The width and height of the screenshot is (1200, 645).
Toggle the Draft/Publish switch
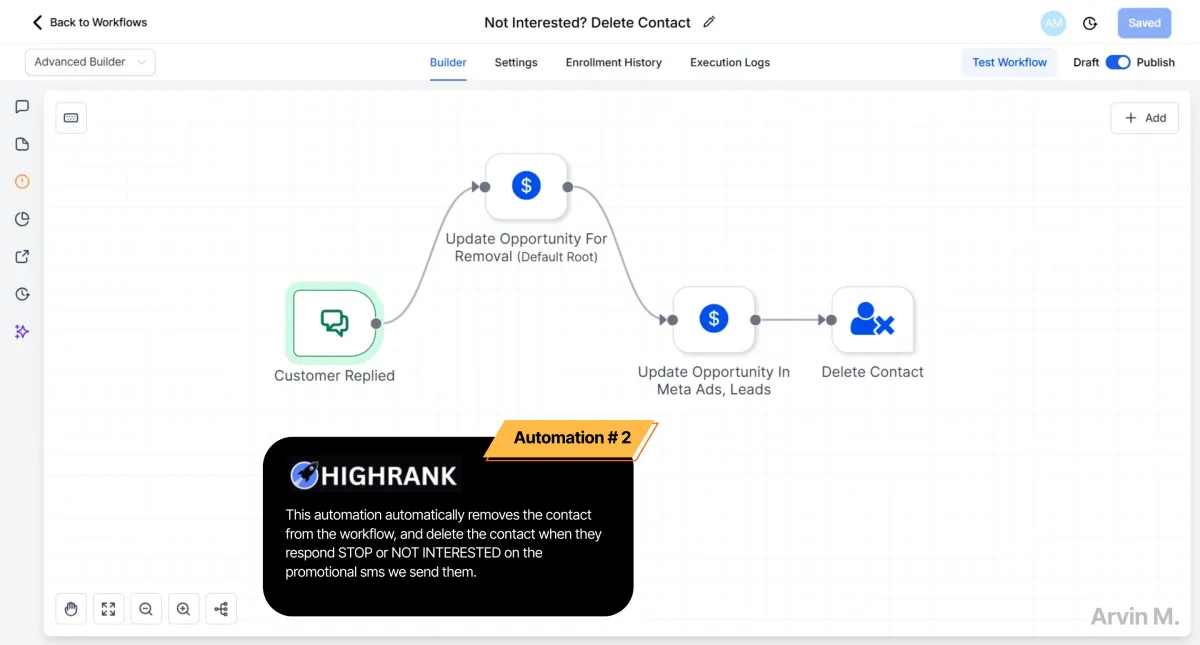[x=1118, y=62]
